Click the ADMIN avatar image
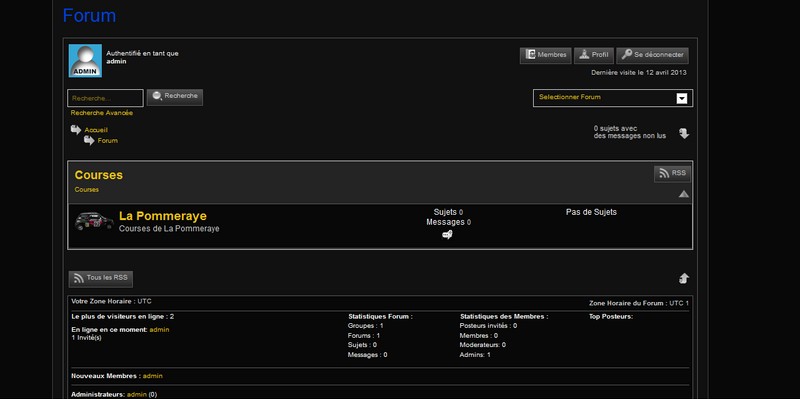Viewport: 800px width, 399px height. point(85,61)
